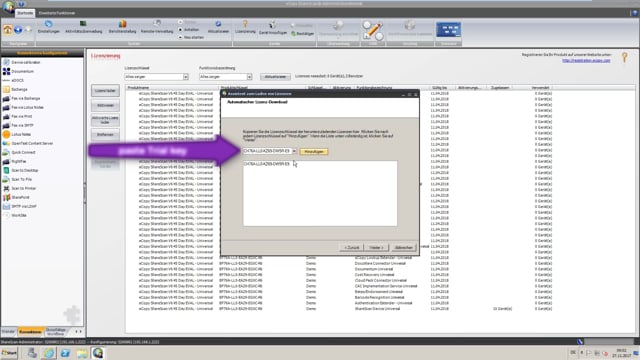Image resolution: width=640 pixels, height=360 pixels.
Task: Open the SharePoint connector entry
Action: [x=20, y=197]
